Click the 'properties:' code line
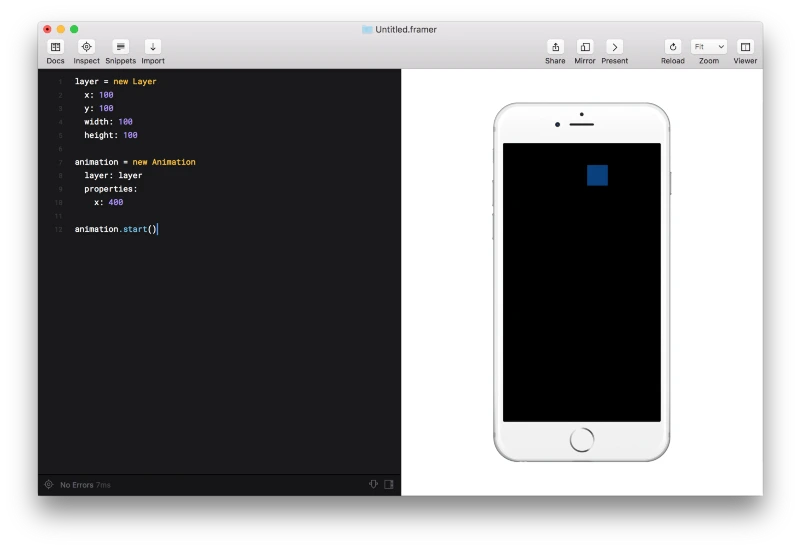Image resolution: width=800 pixels, height=548 pixels. click(x=111, y=189)
